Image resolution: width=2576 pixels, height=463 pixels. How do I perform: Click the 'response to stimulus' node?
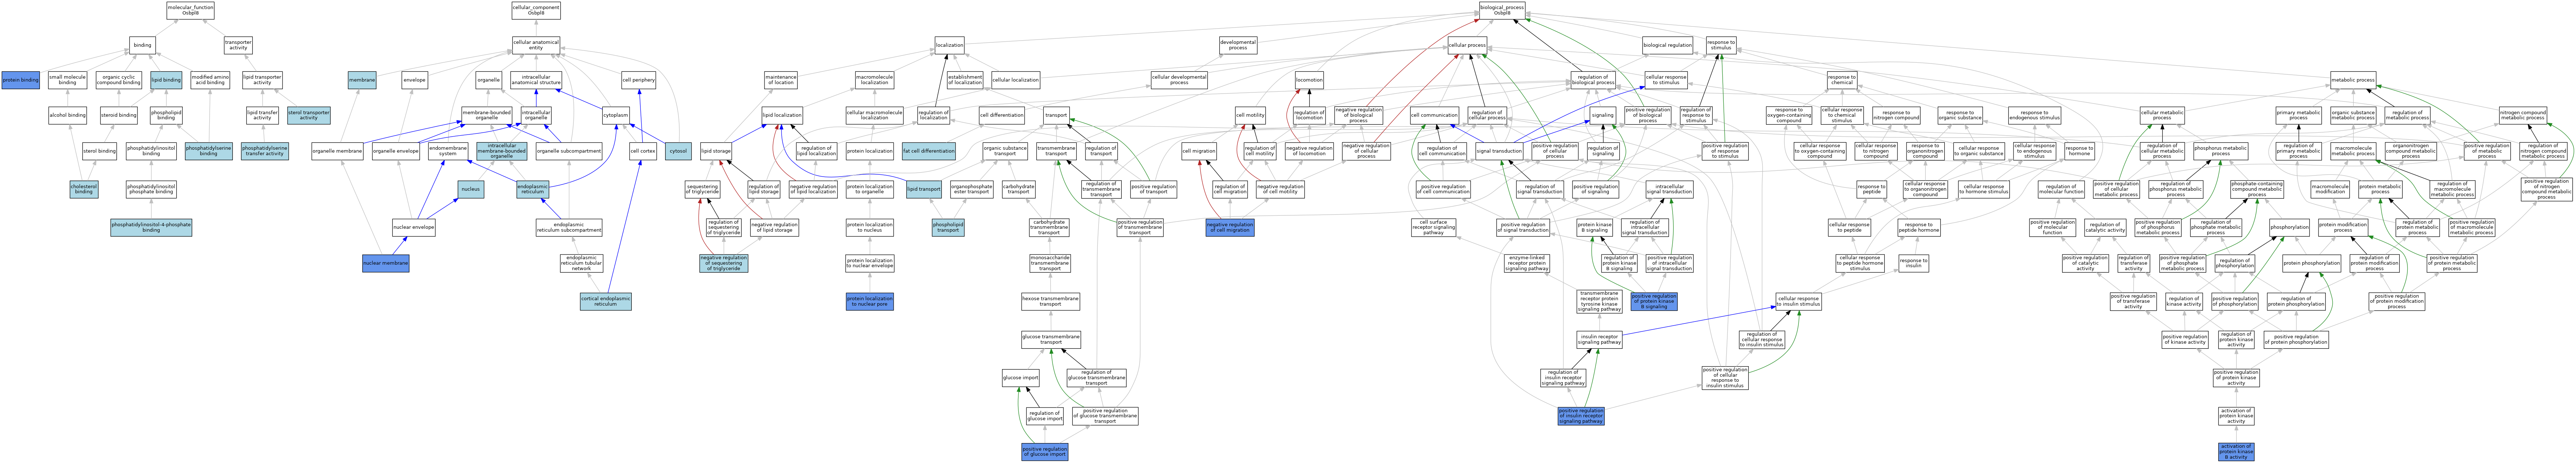1721,45
